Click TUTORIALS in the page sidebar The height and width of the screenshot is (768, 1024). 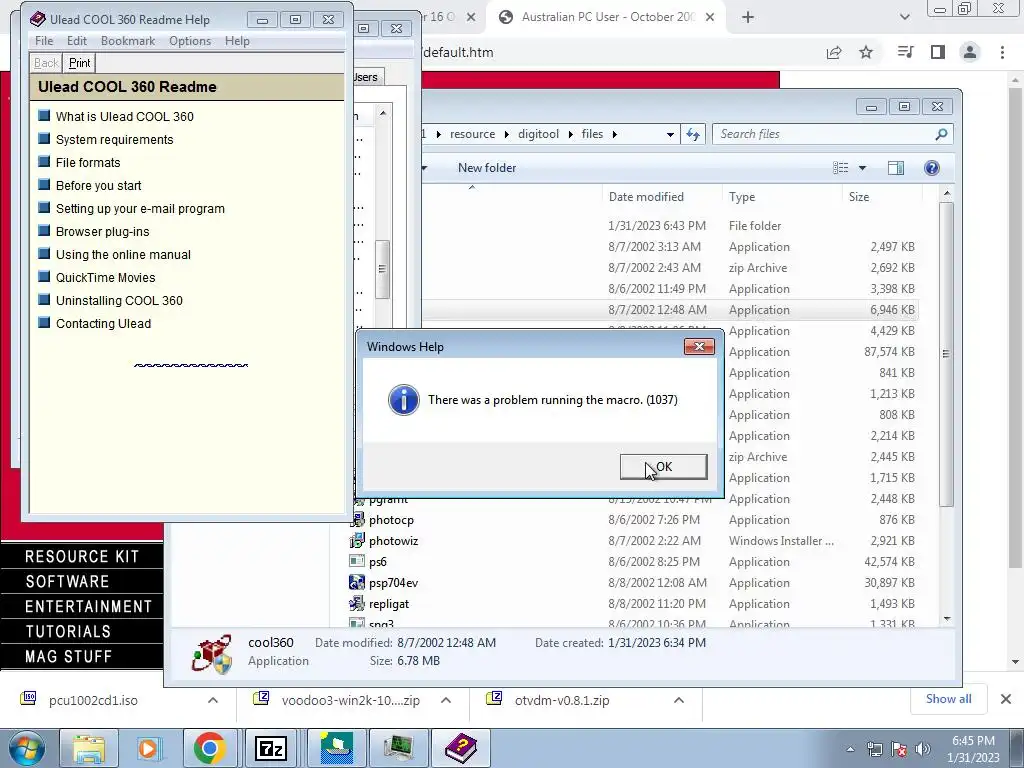[x=68, y=632]
